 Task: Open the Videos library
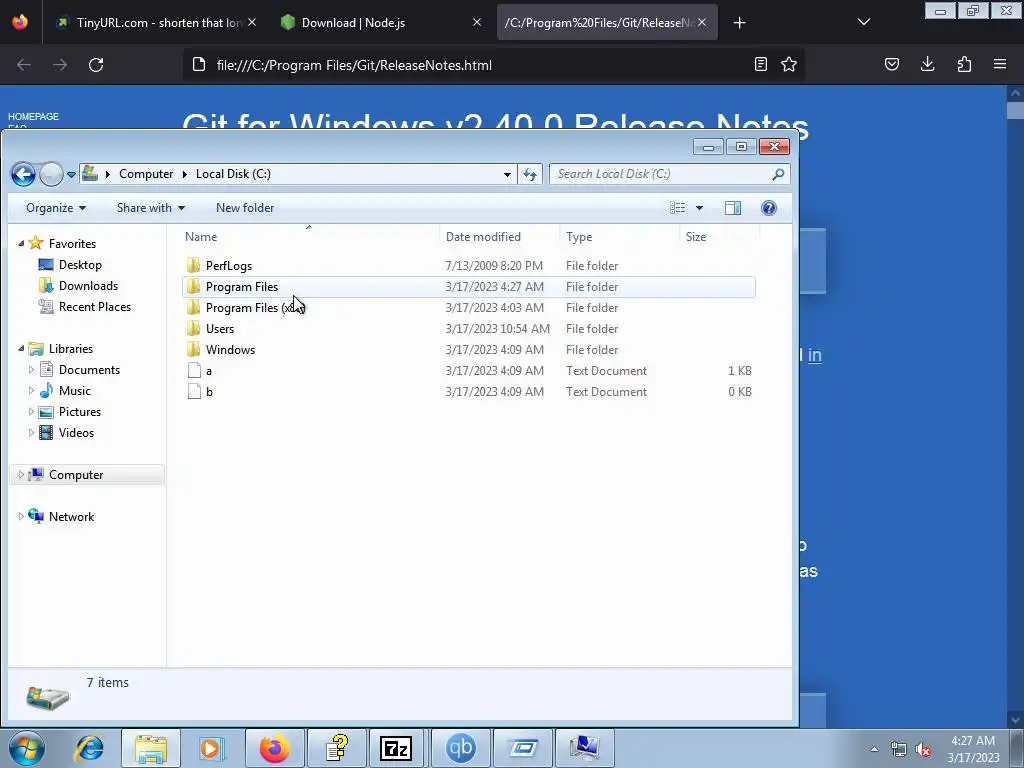[76, 432]
